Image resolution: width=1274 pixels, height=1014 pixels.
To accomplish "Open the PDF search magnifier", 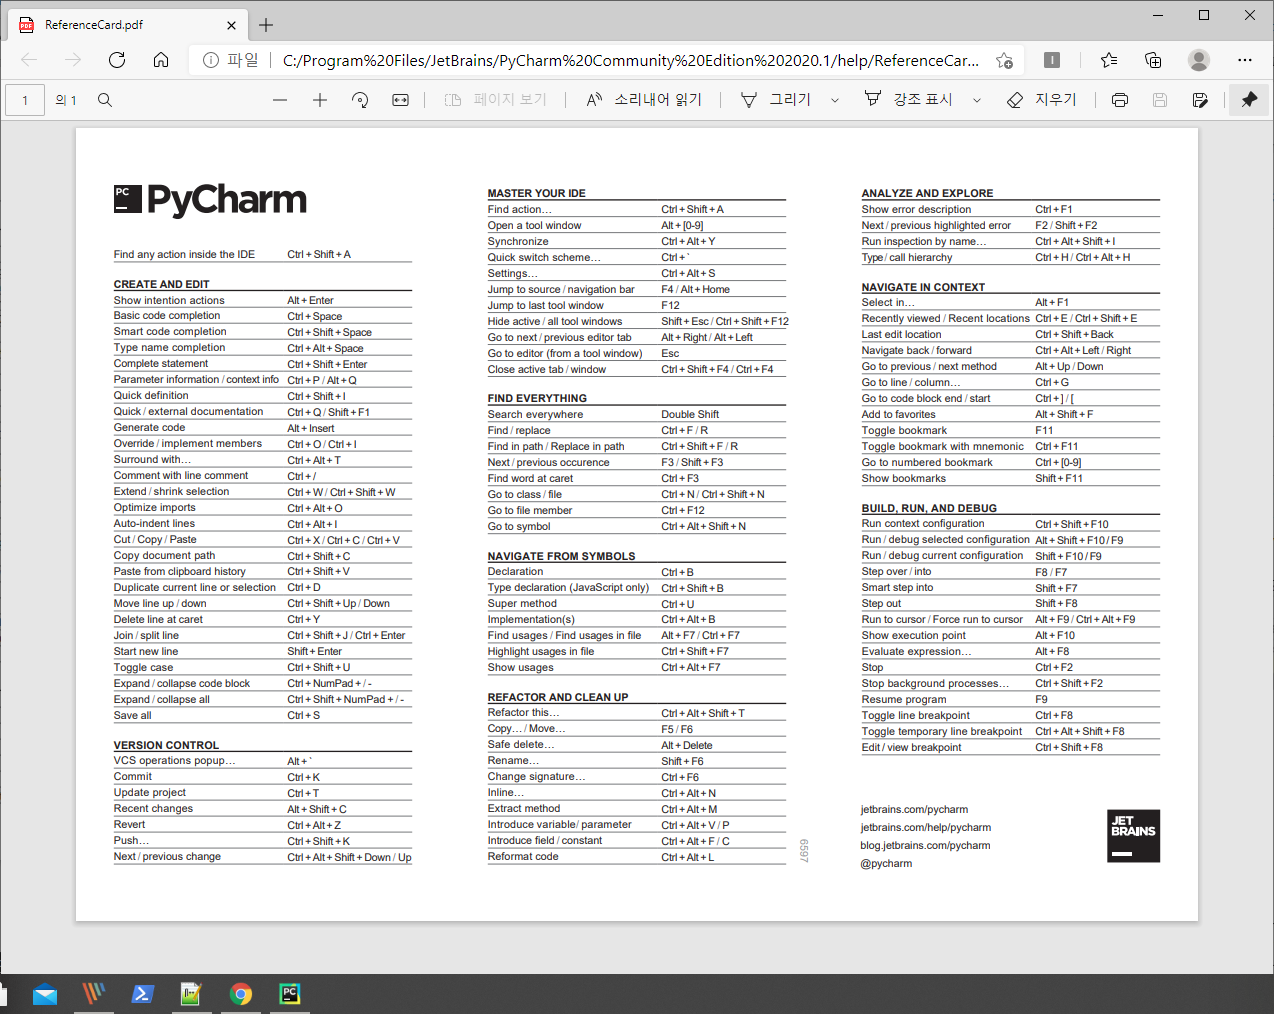I will click(105, 100).
